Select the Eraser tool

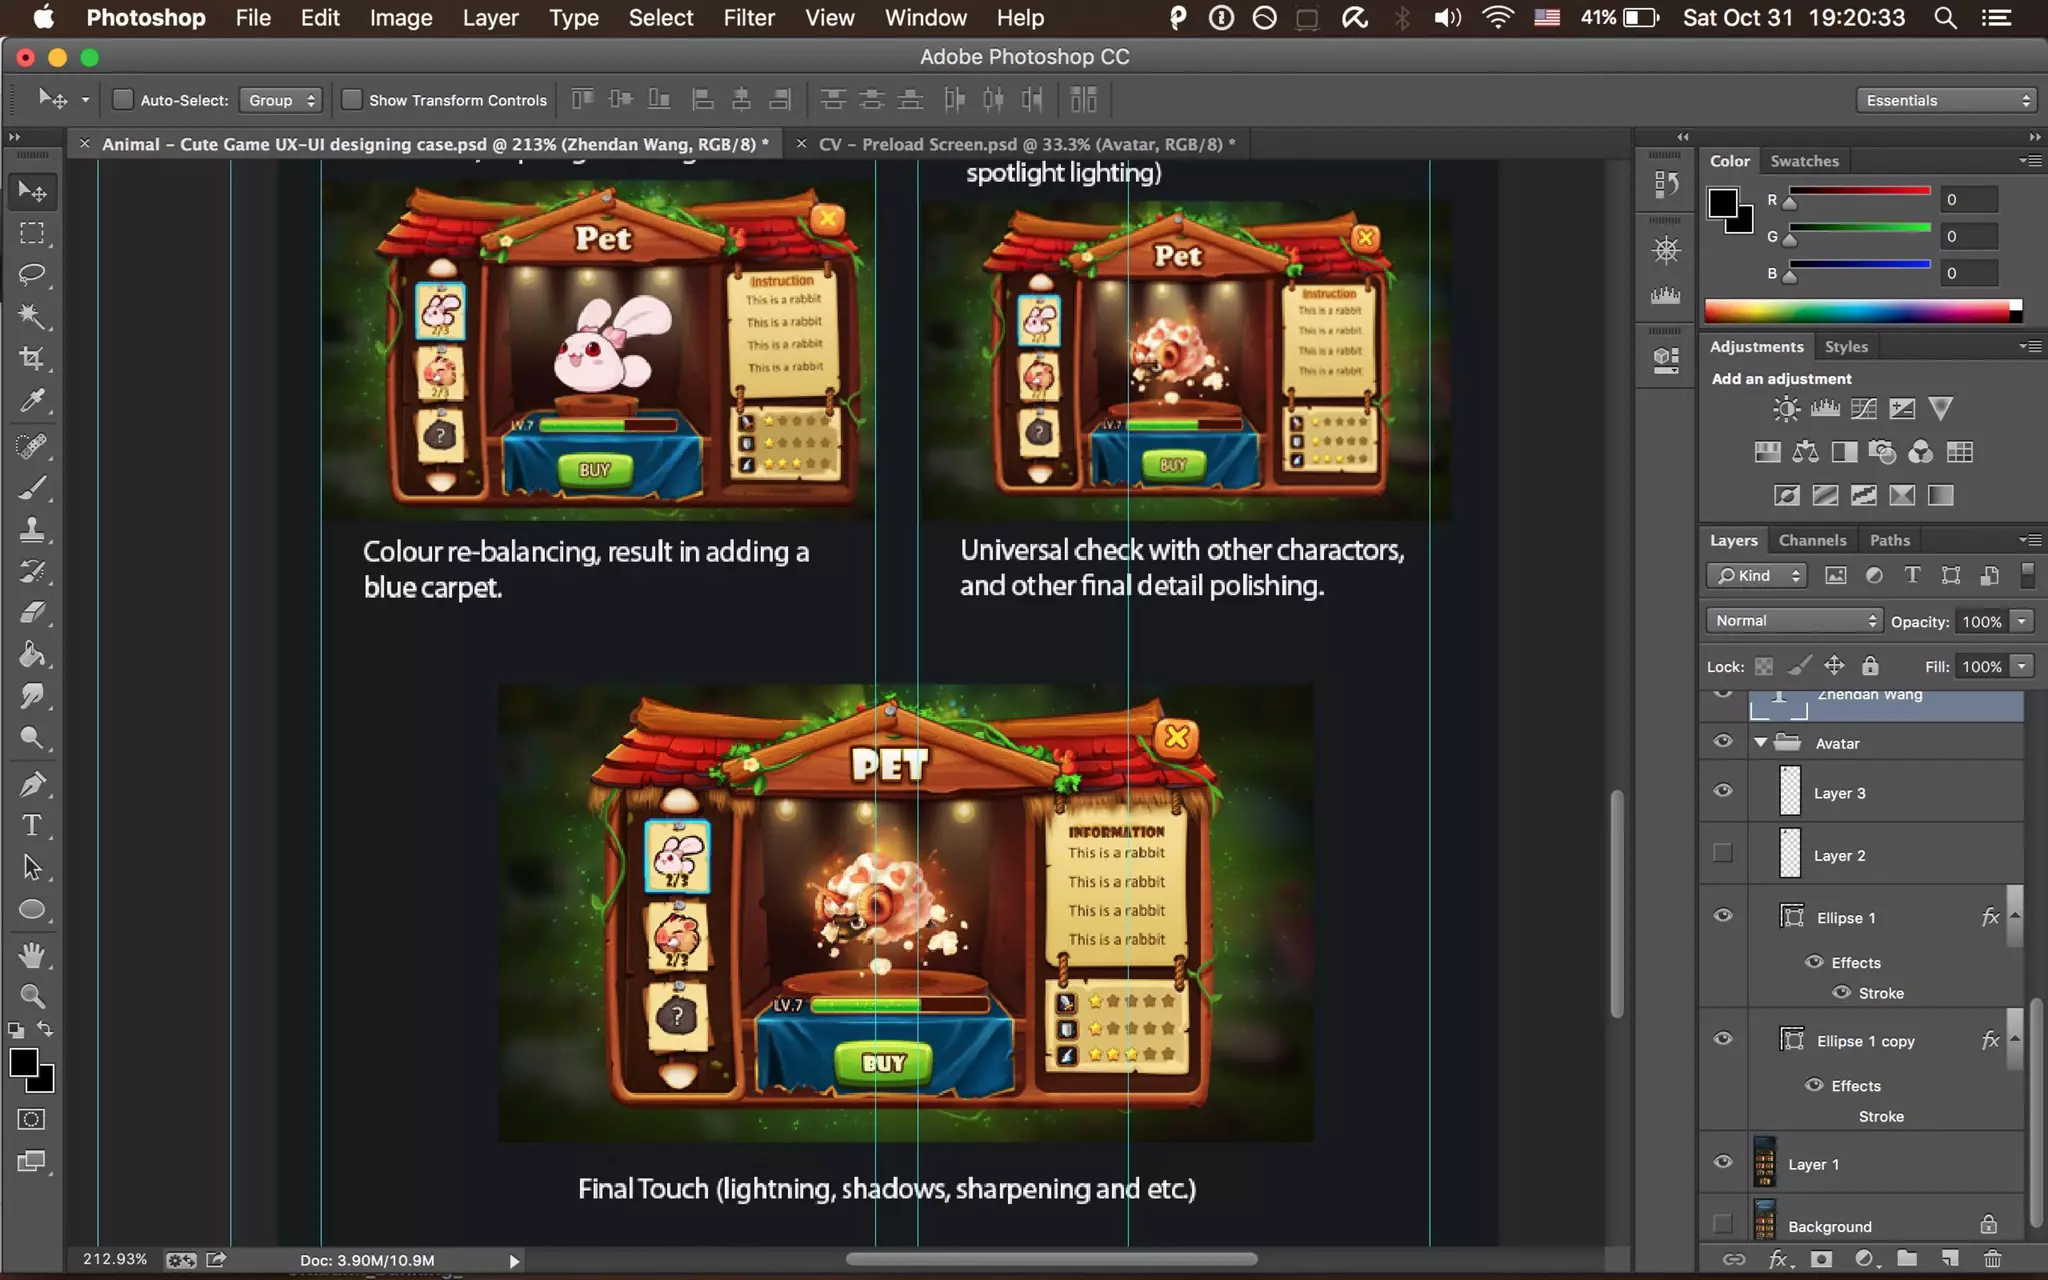32,612
